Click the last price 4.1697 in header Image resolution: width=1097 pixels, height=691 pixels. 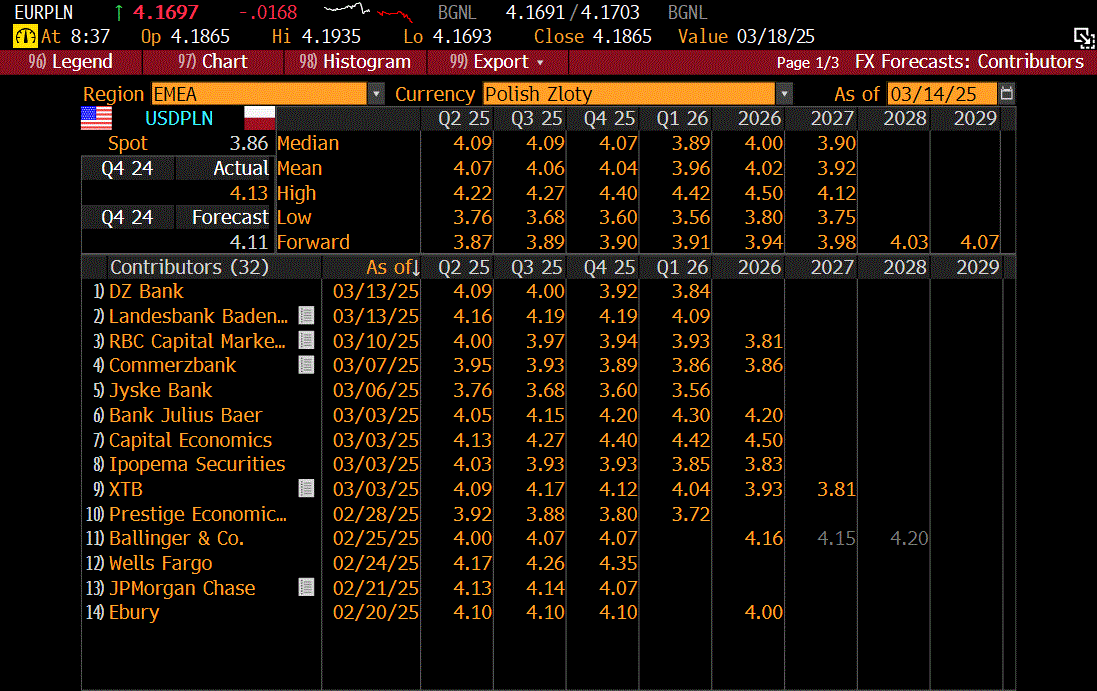166,13
